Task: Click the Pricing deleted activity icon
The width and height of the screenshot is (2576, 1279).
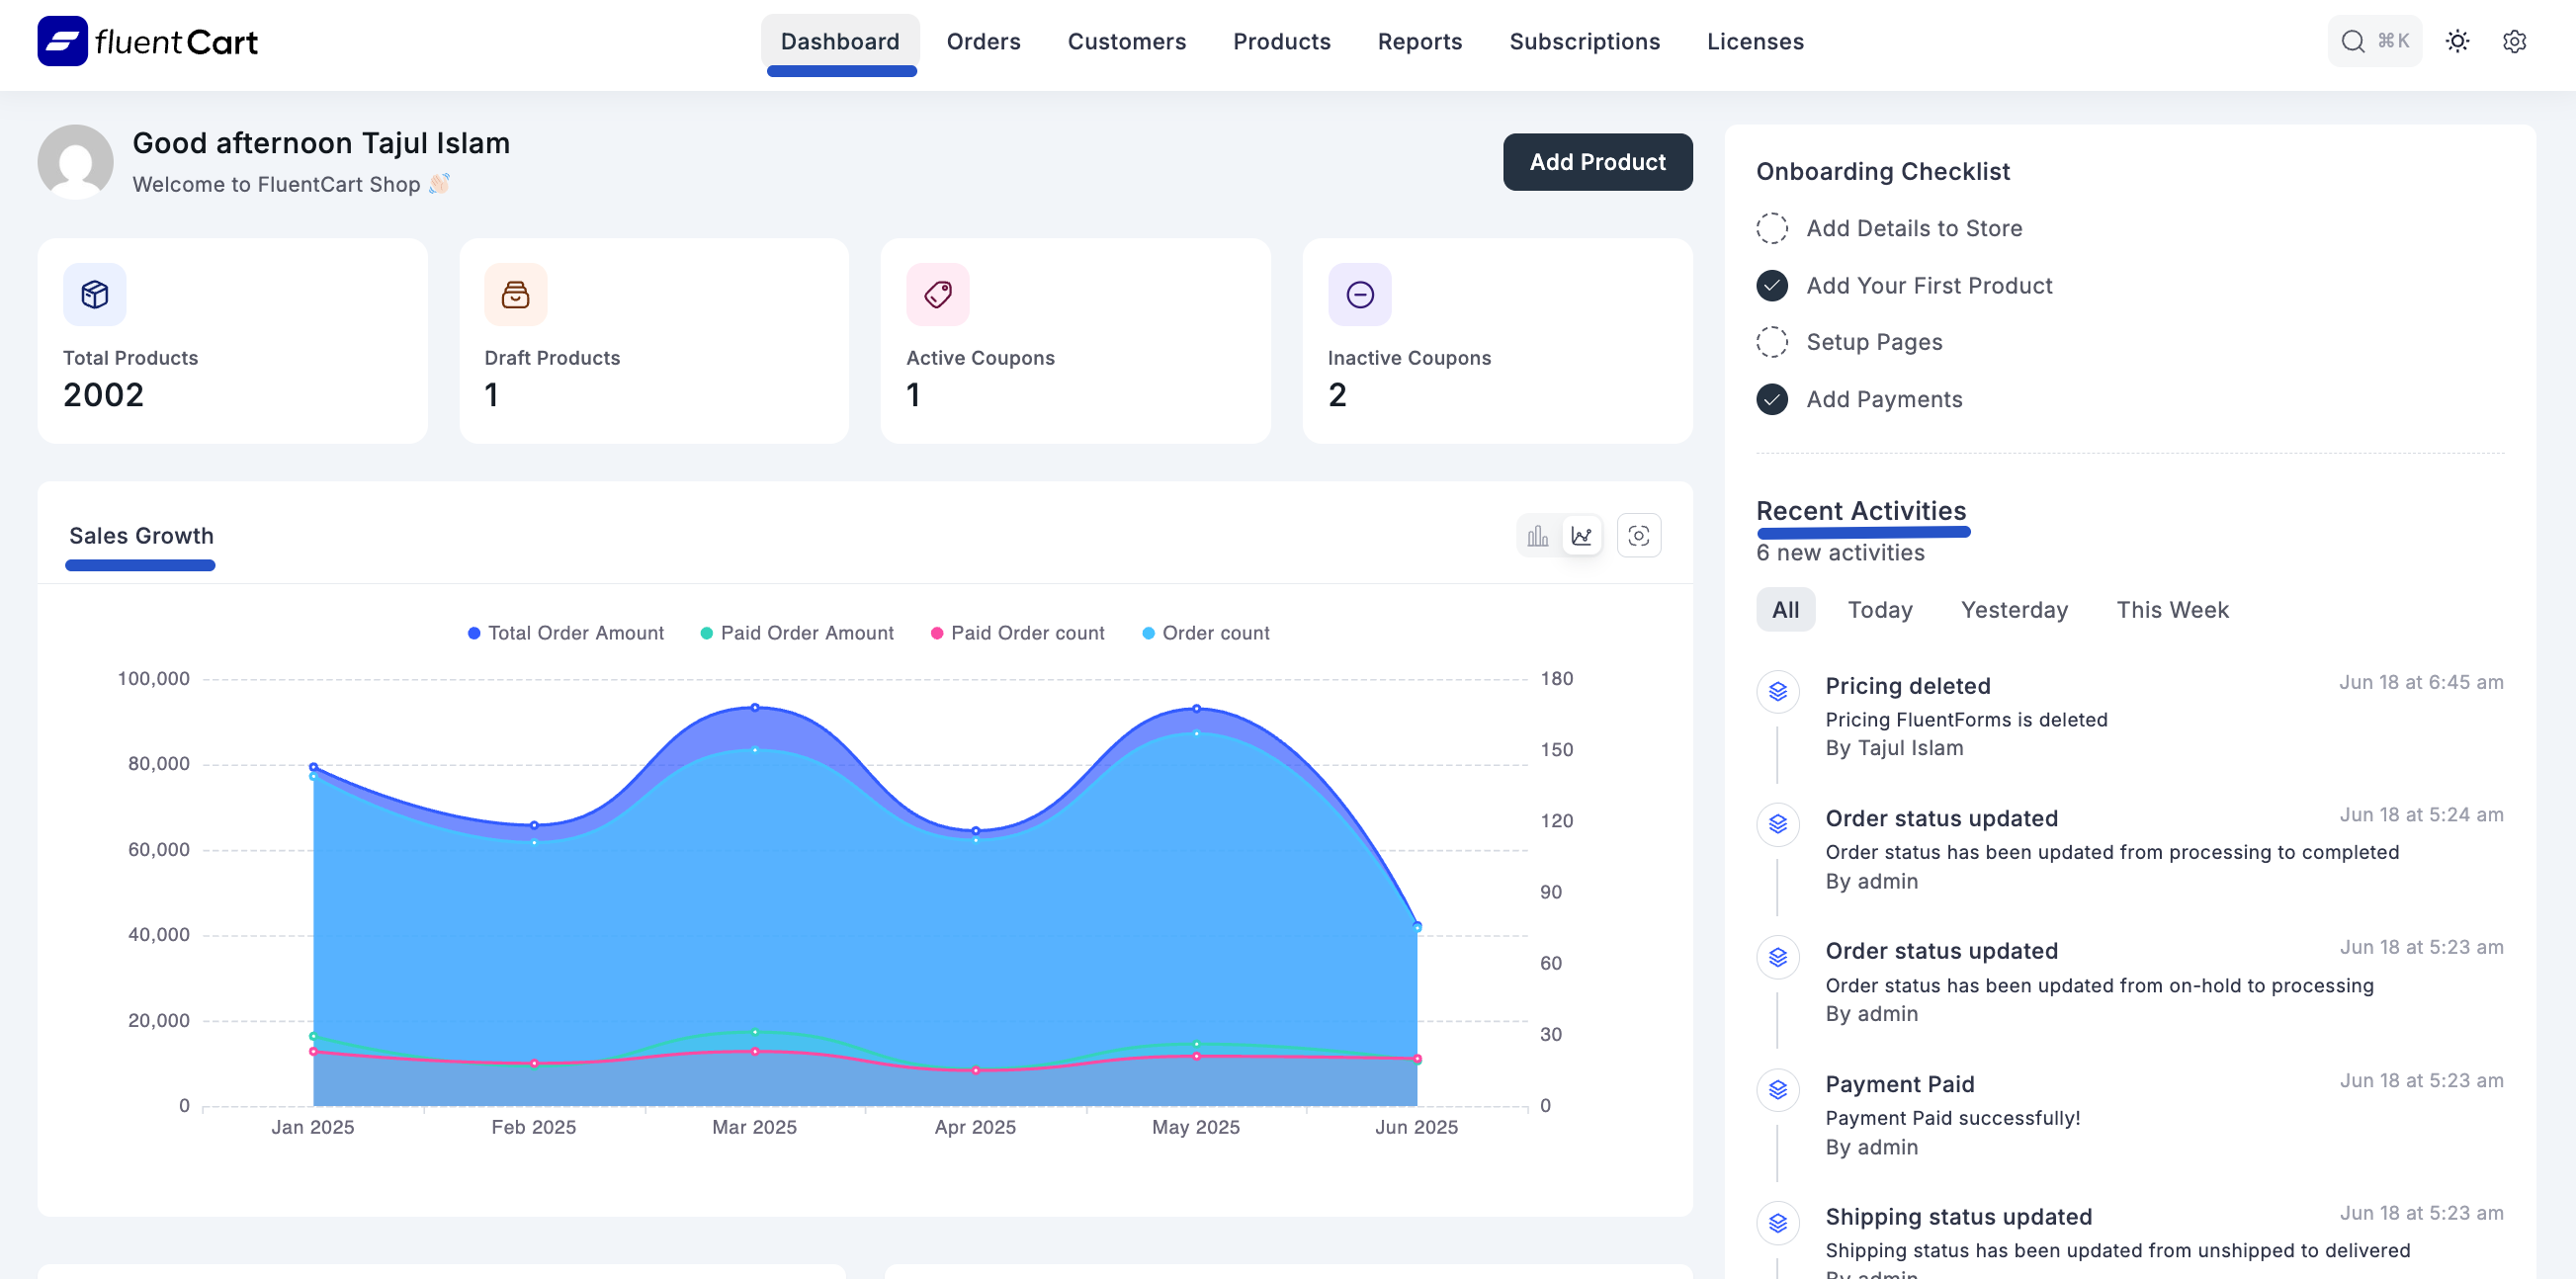Action: [x=1777, y=691]
